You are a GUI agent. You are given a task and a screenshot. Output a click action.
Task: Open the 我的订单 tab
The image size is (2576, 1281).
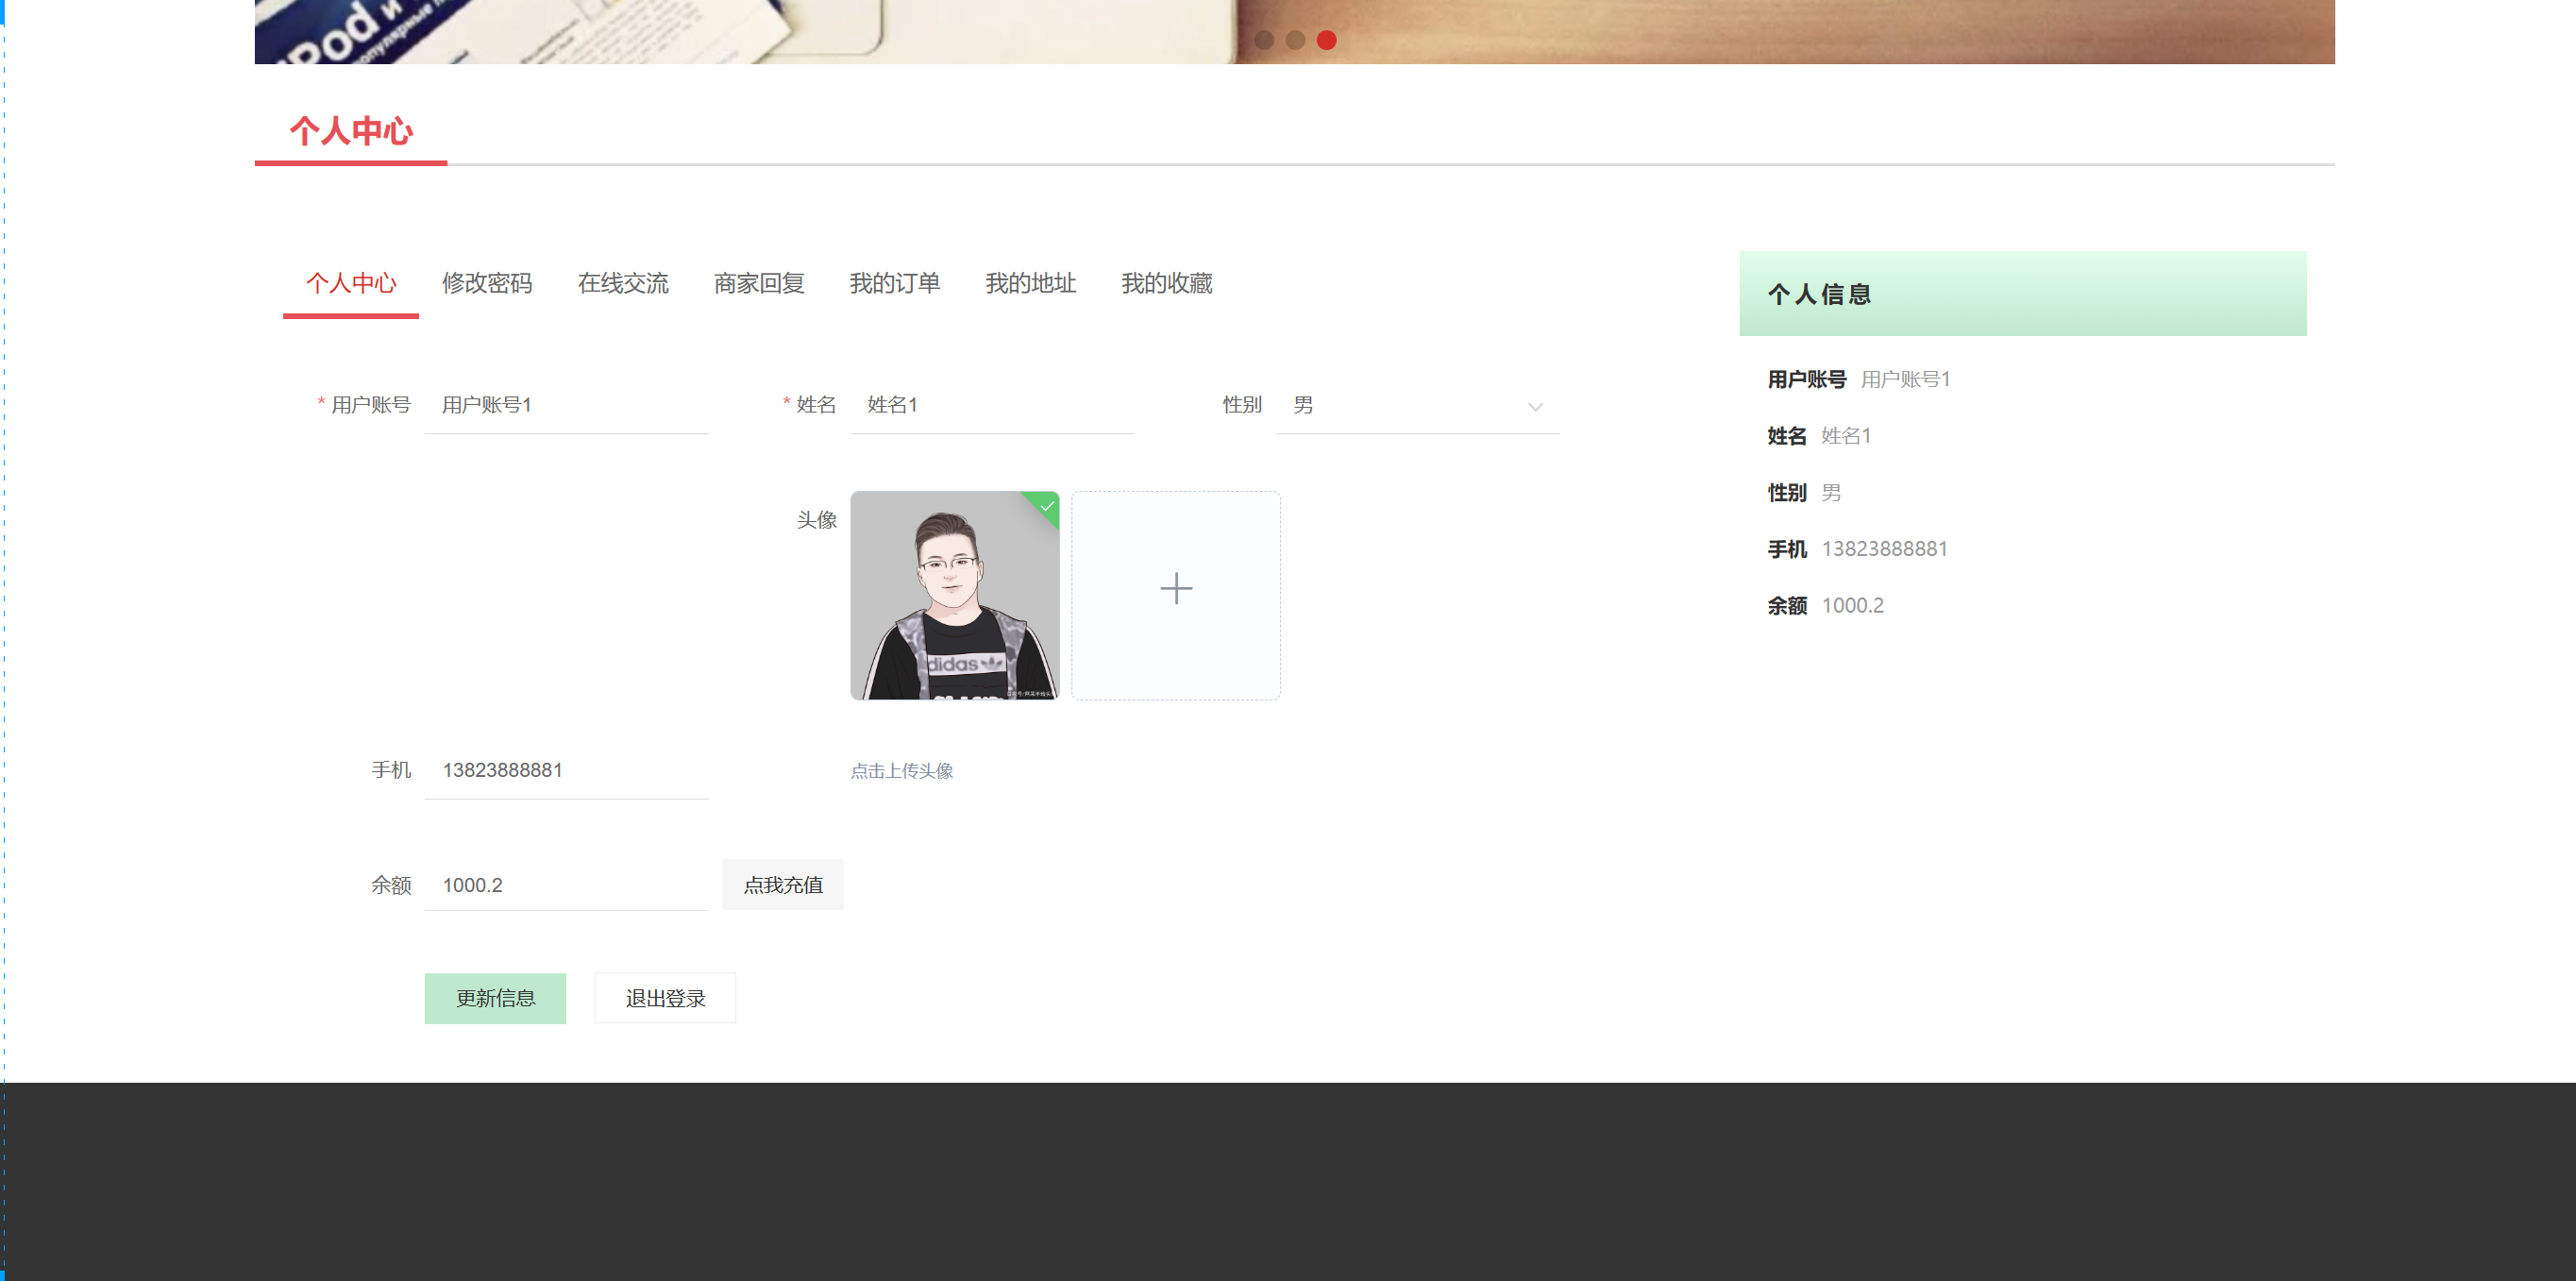tap(894, 284)
